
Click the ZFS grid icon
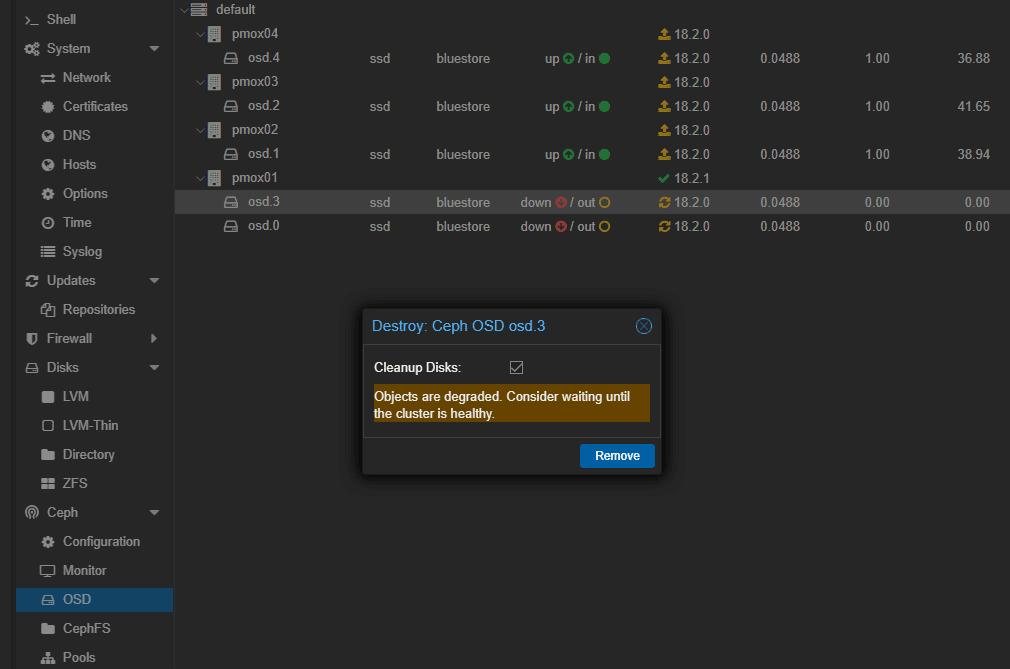pyautogui.click(x=48, y=484)
